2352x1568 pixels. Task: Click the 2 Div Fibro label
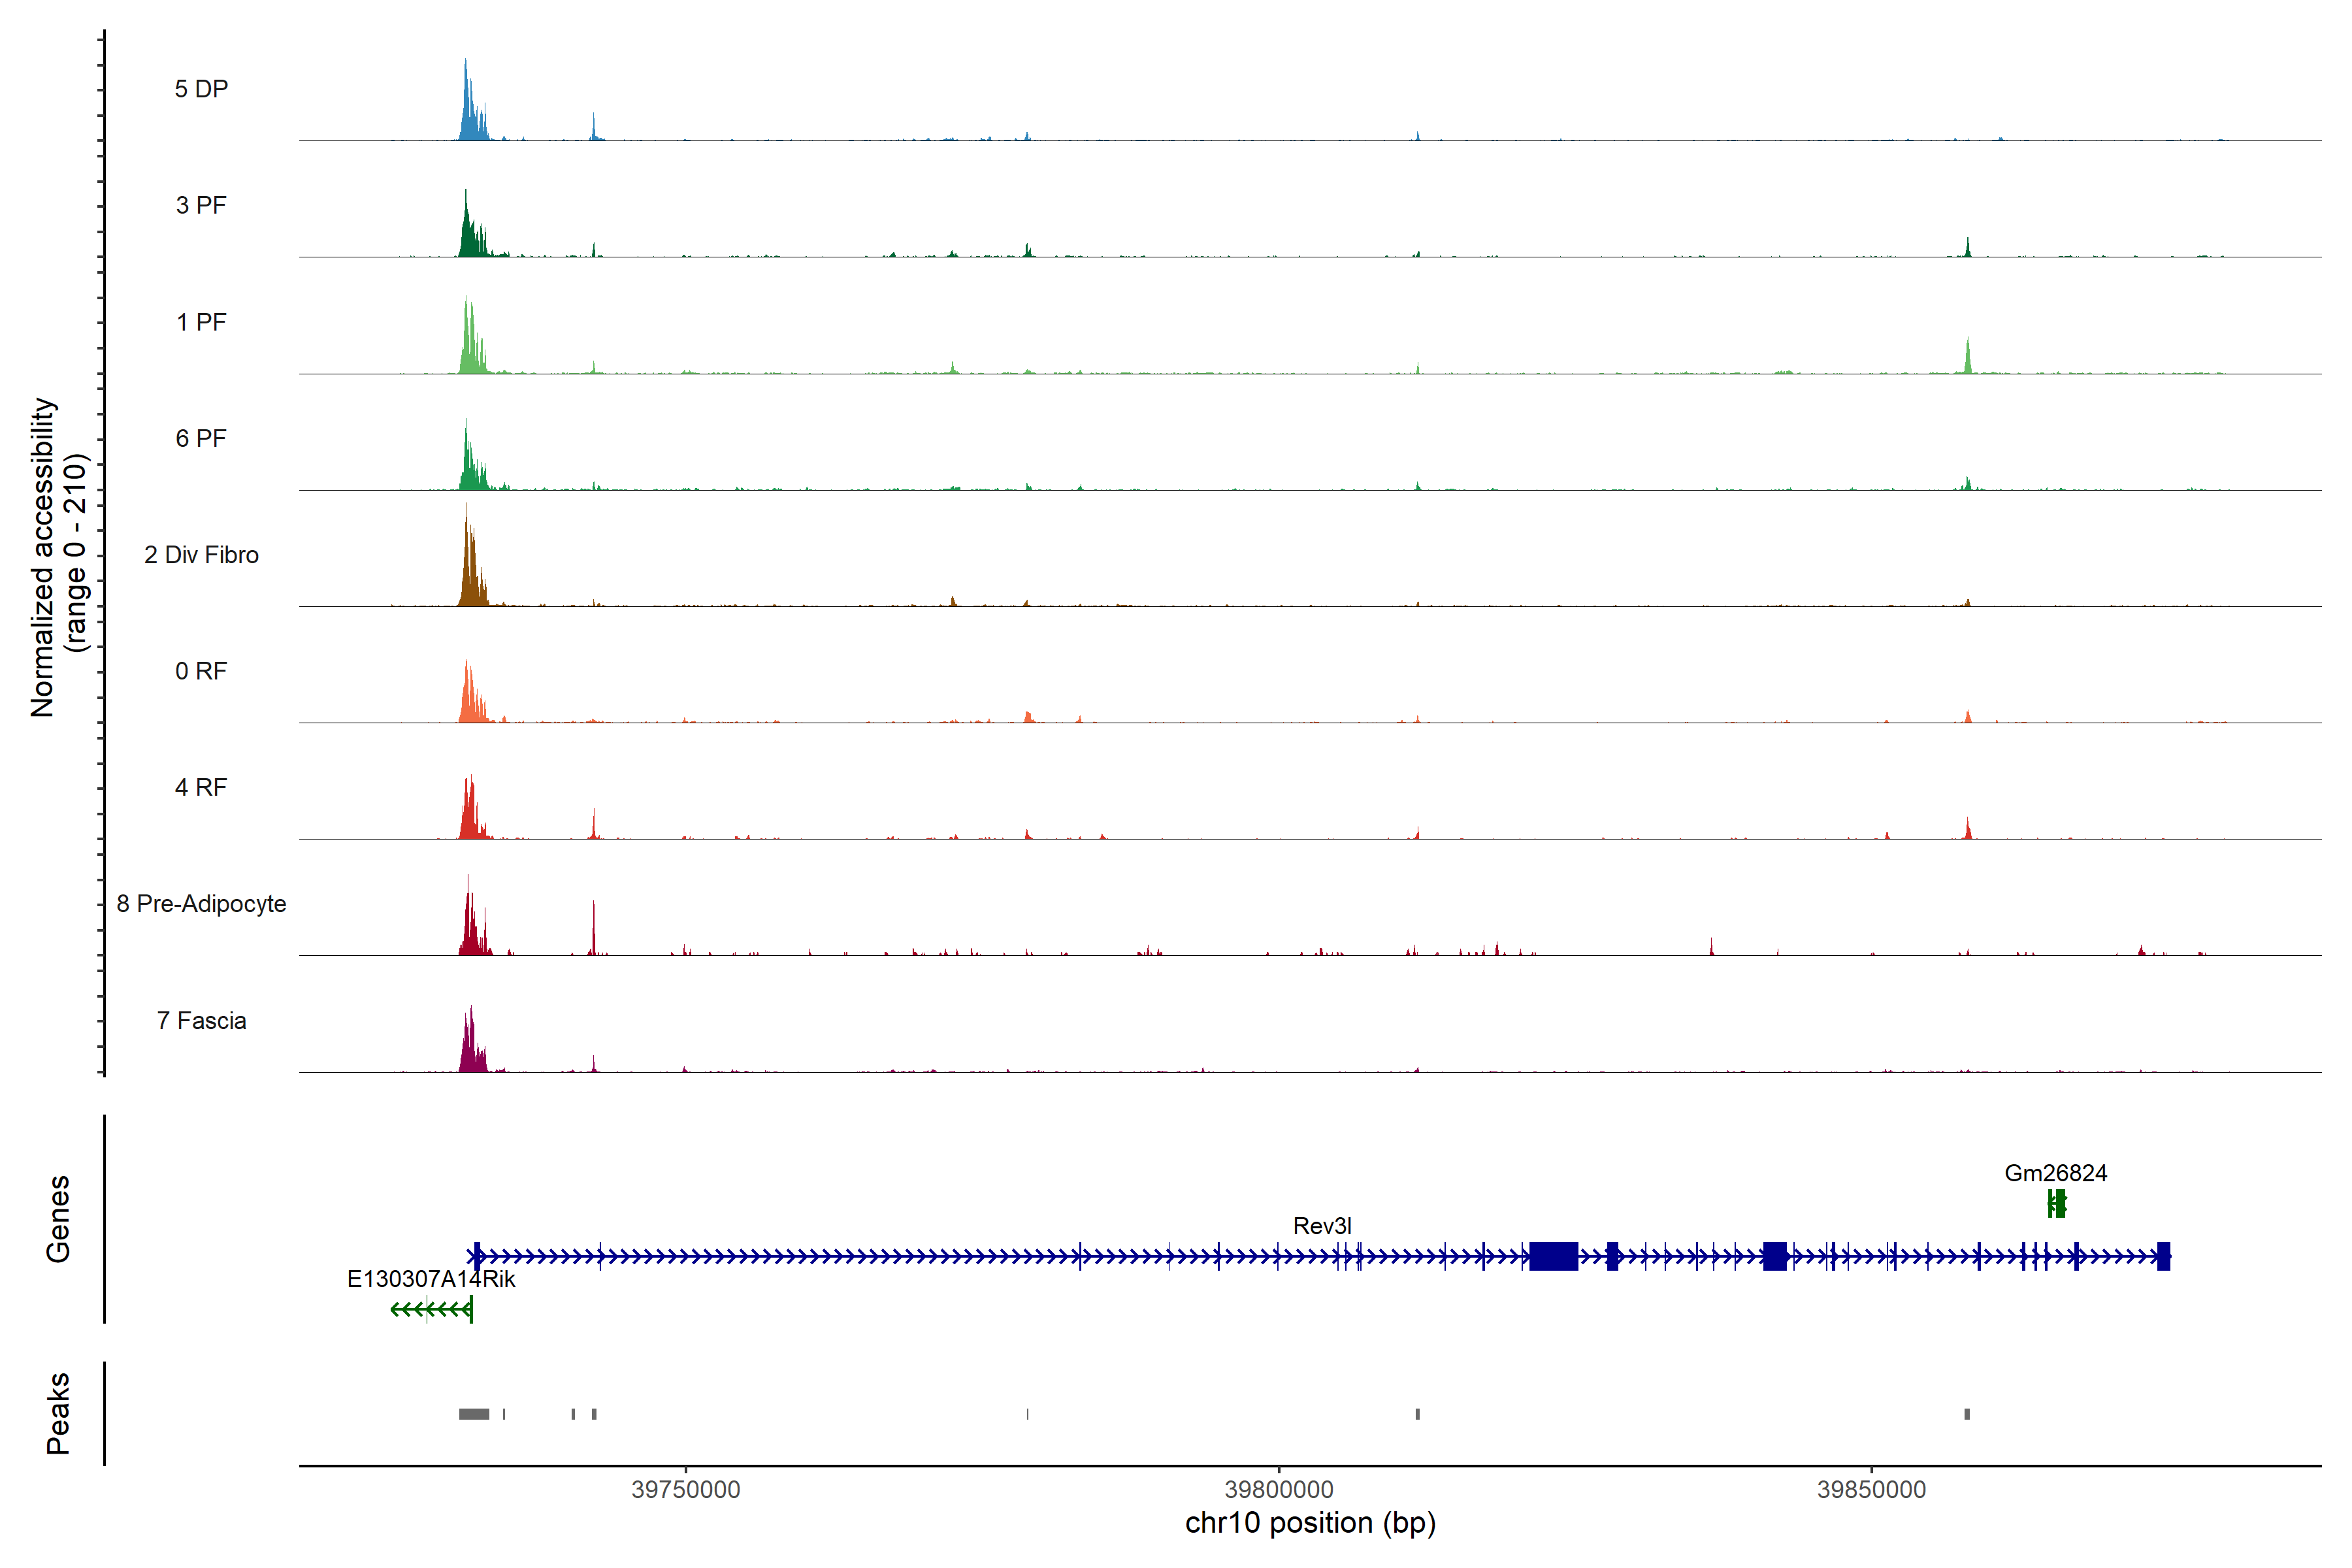[x=201, y=555]
